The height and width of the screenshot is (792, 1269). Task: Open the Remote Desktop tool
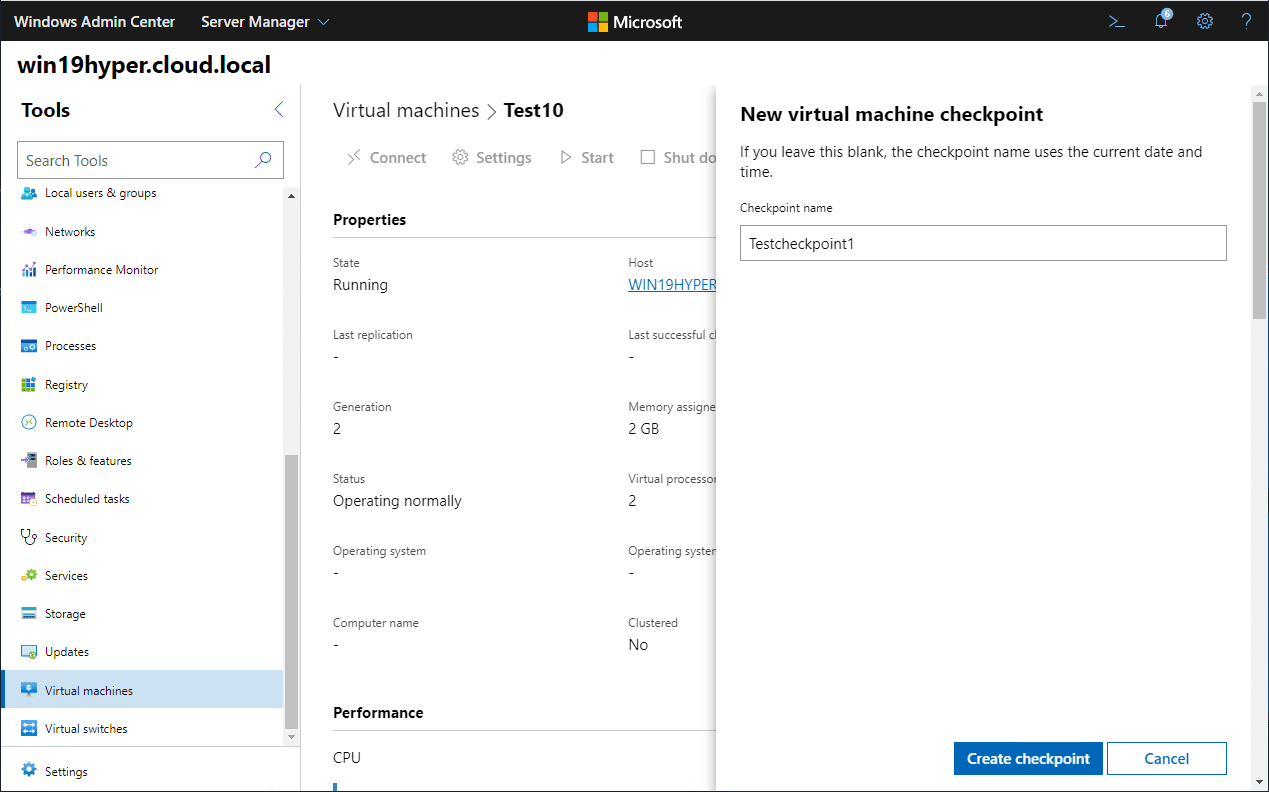(x=90, y=422)
